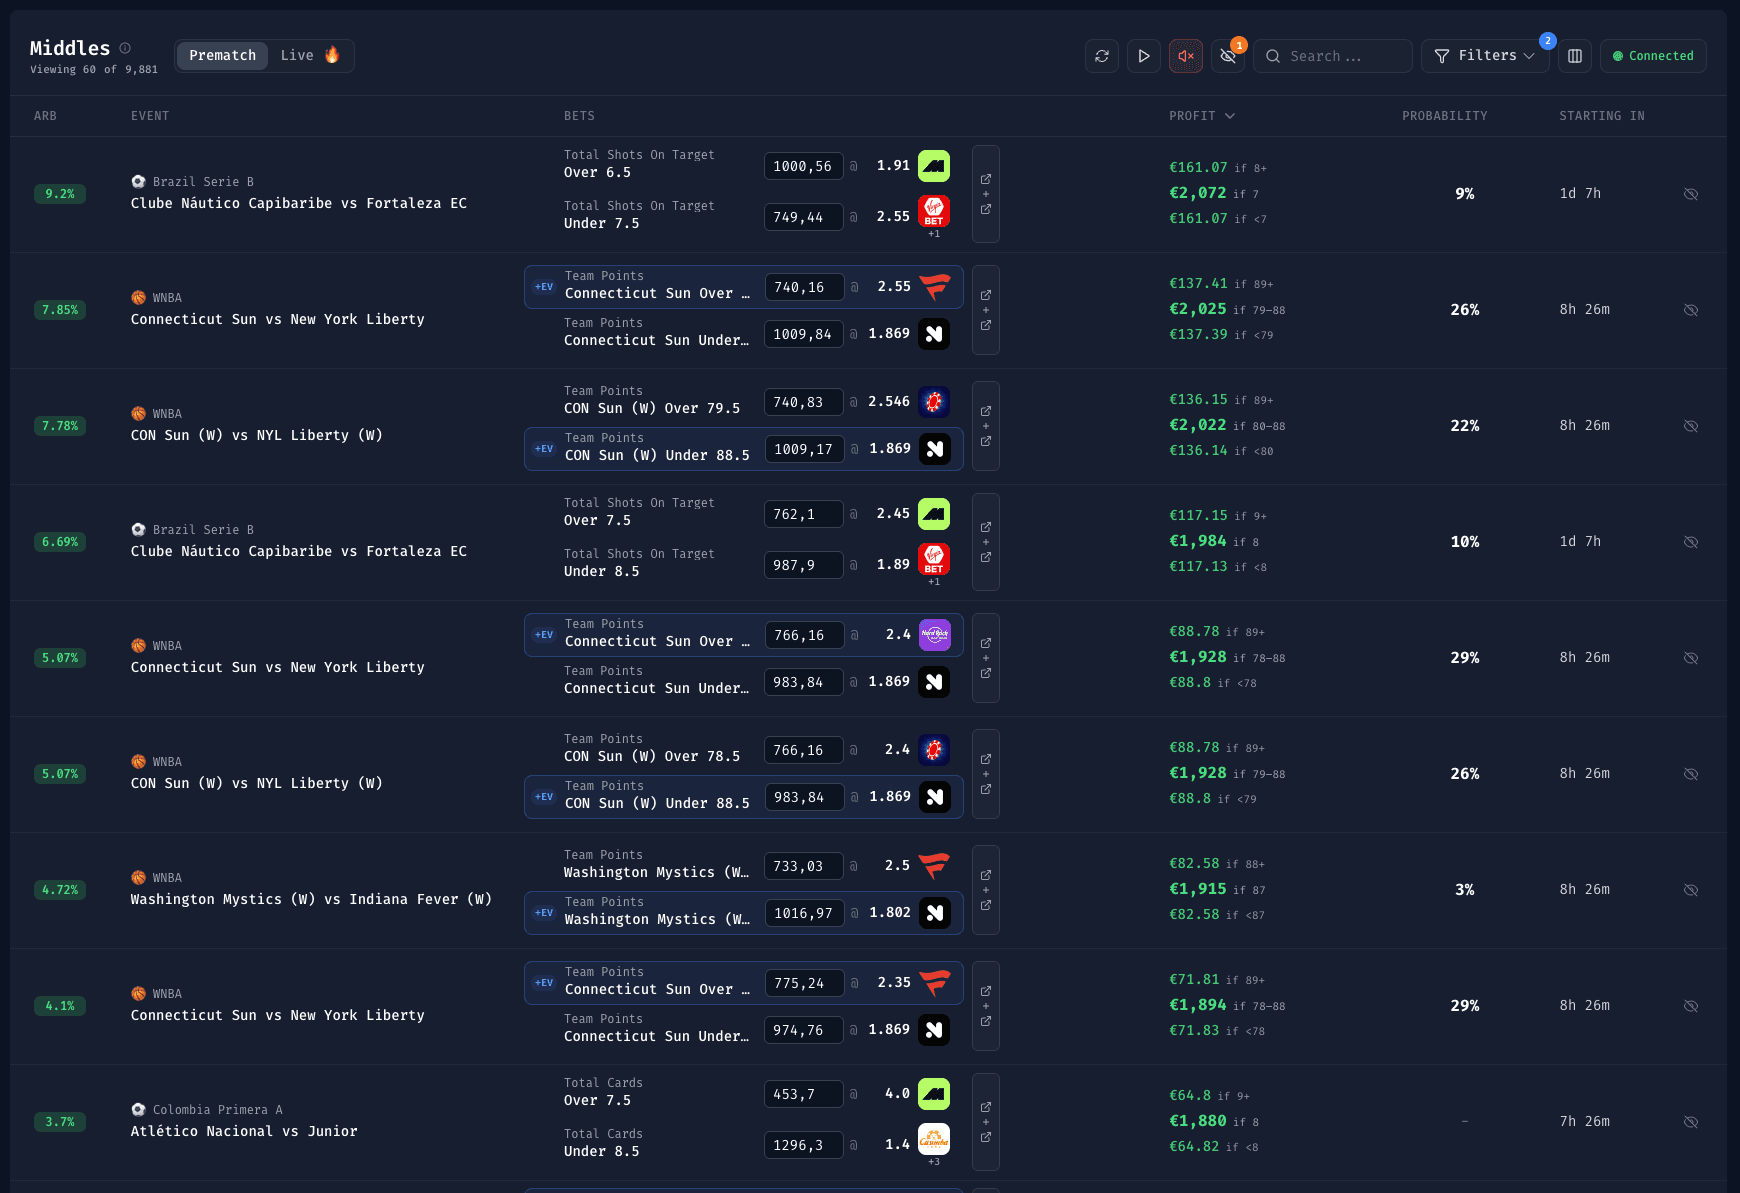This screenshot has width=1740, height=1193.
Task: Open Washington Mystics (W) vs Indiana Fever event
Action: point(311,899)
